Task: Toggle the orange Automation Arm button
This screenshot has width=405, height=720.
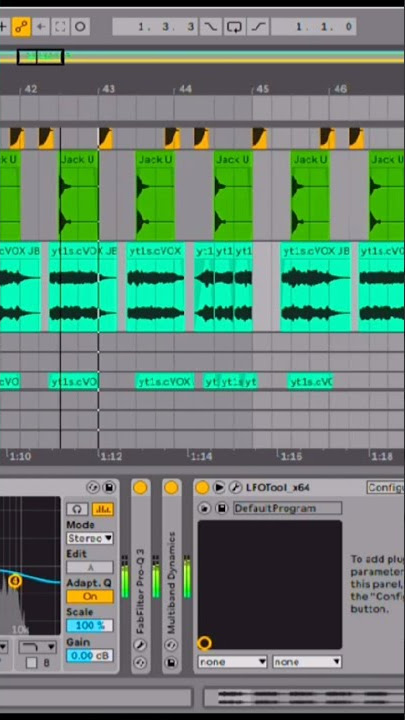Action: pyautogui.click(x=21, y=27)
